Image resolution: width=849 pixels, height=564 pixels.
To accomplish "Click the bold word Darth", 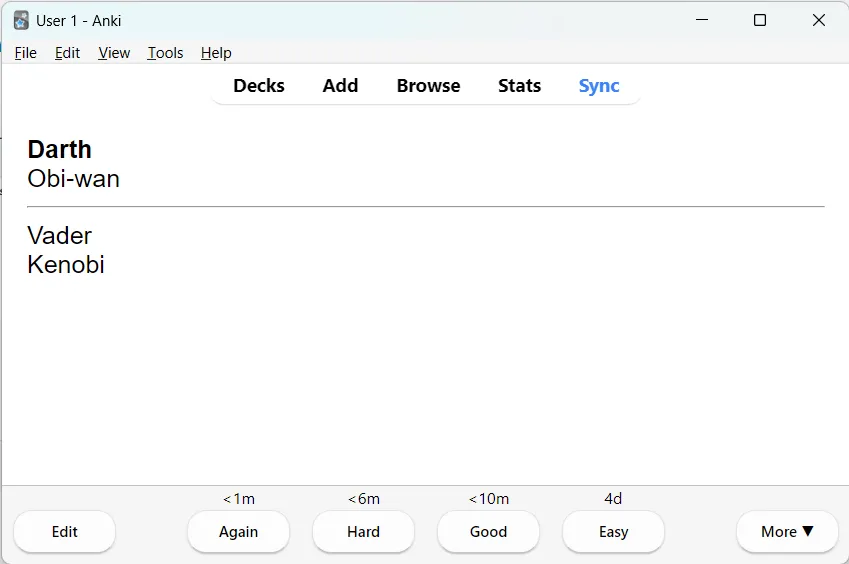I will 60,149.
